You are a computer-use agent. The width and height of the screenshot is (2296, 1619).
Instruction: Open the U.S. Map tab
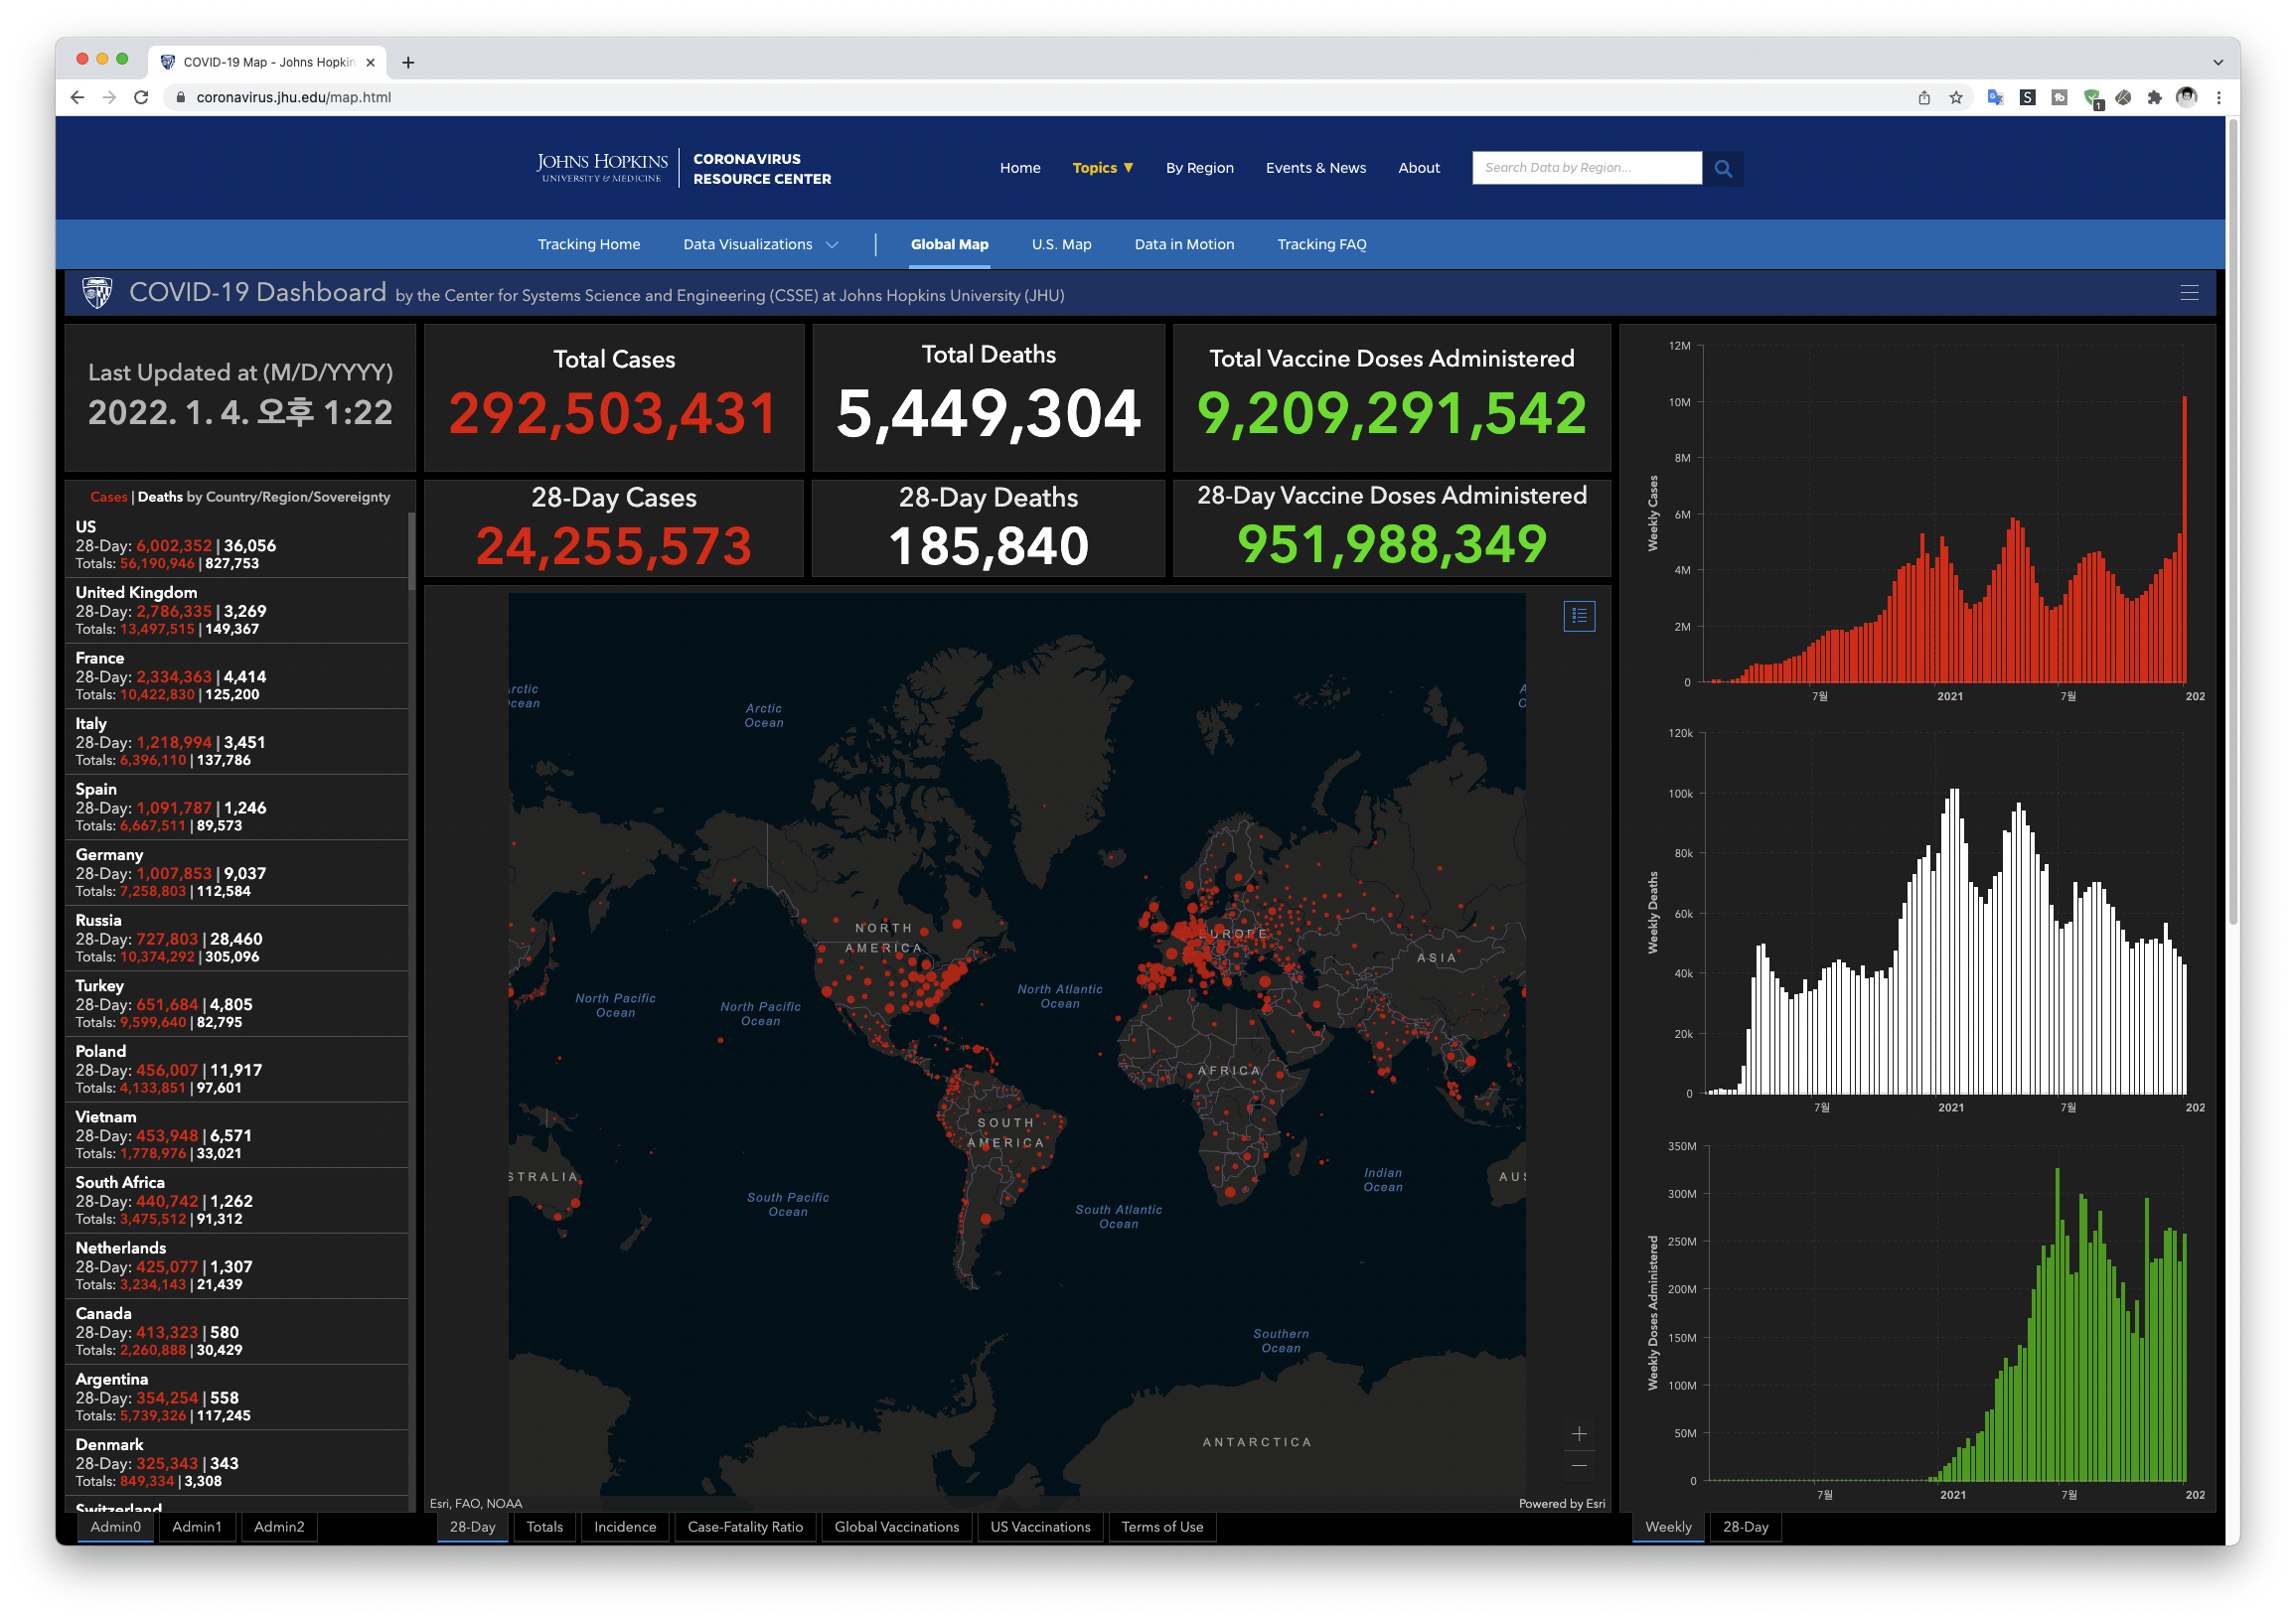[1060, 244]
